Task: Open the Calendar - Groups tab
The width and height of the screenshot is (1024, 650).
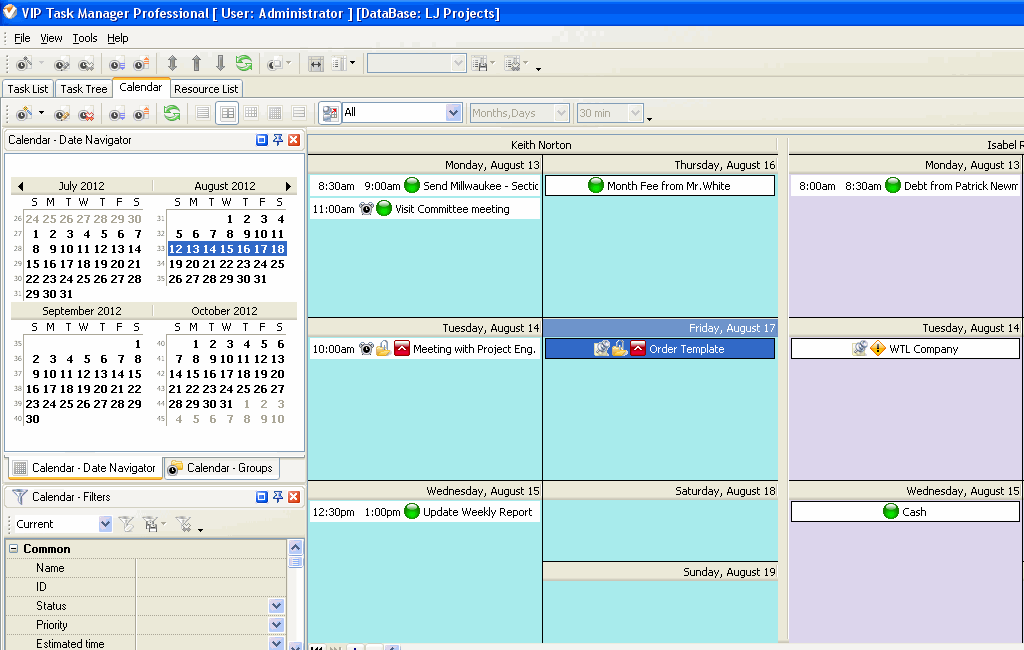Action: (x=220, y=468)
